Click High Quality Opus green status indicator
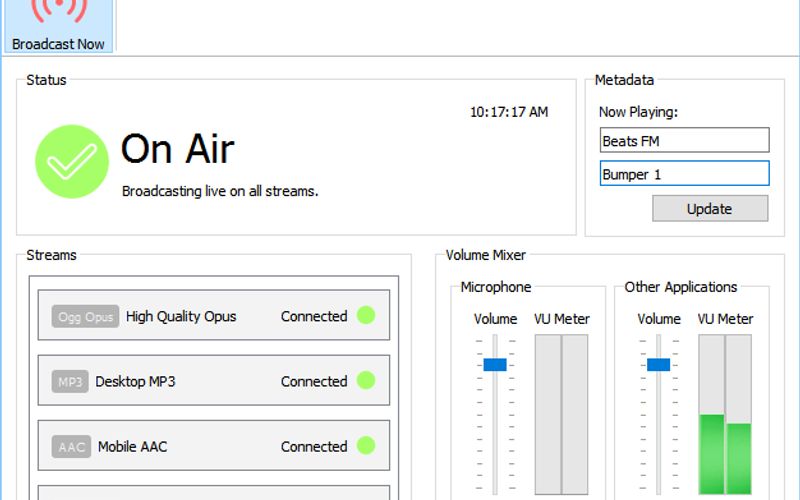800x500 pixels. tap(366, 316)
